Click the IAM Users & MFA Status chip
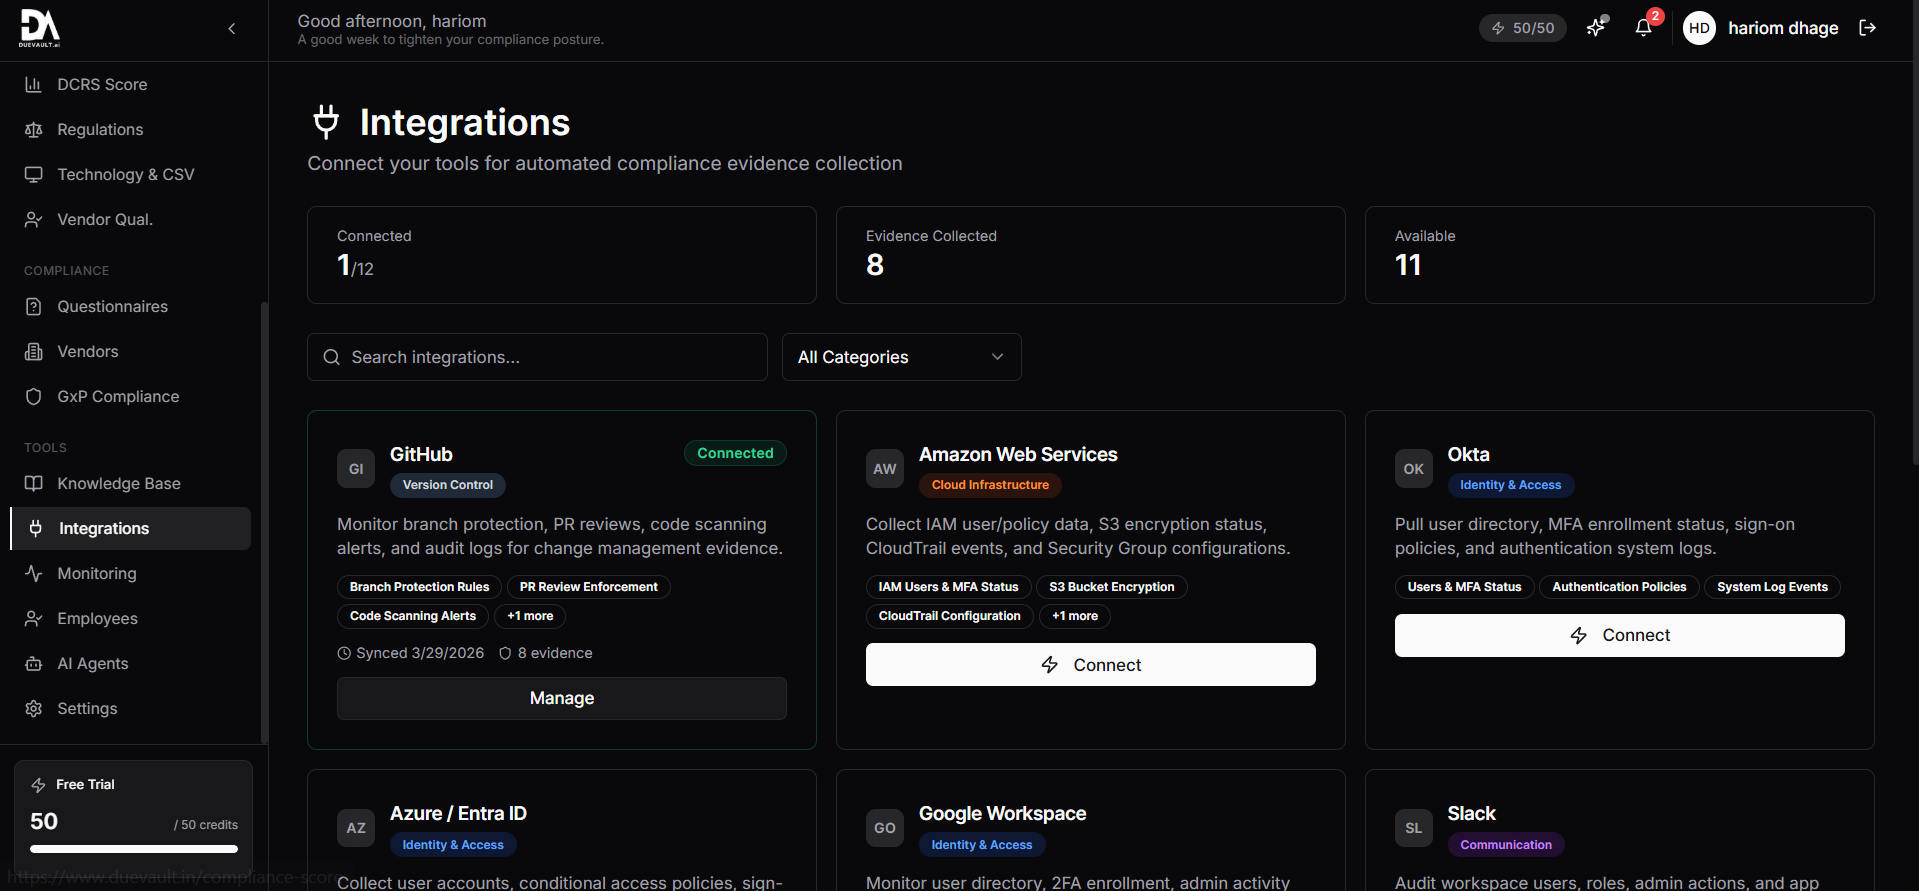Screen dimensions: 1919x891 pyautogui.click(x=948, y=587)
